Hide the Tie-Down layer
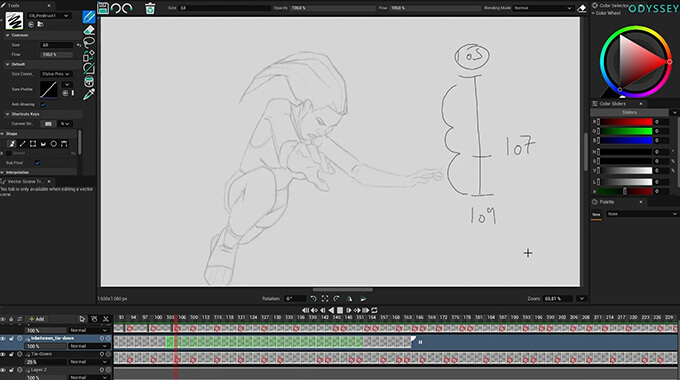This screenshot has height=380, width=680. 3,354
